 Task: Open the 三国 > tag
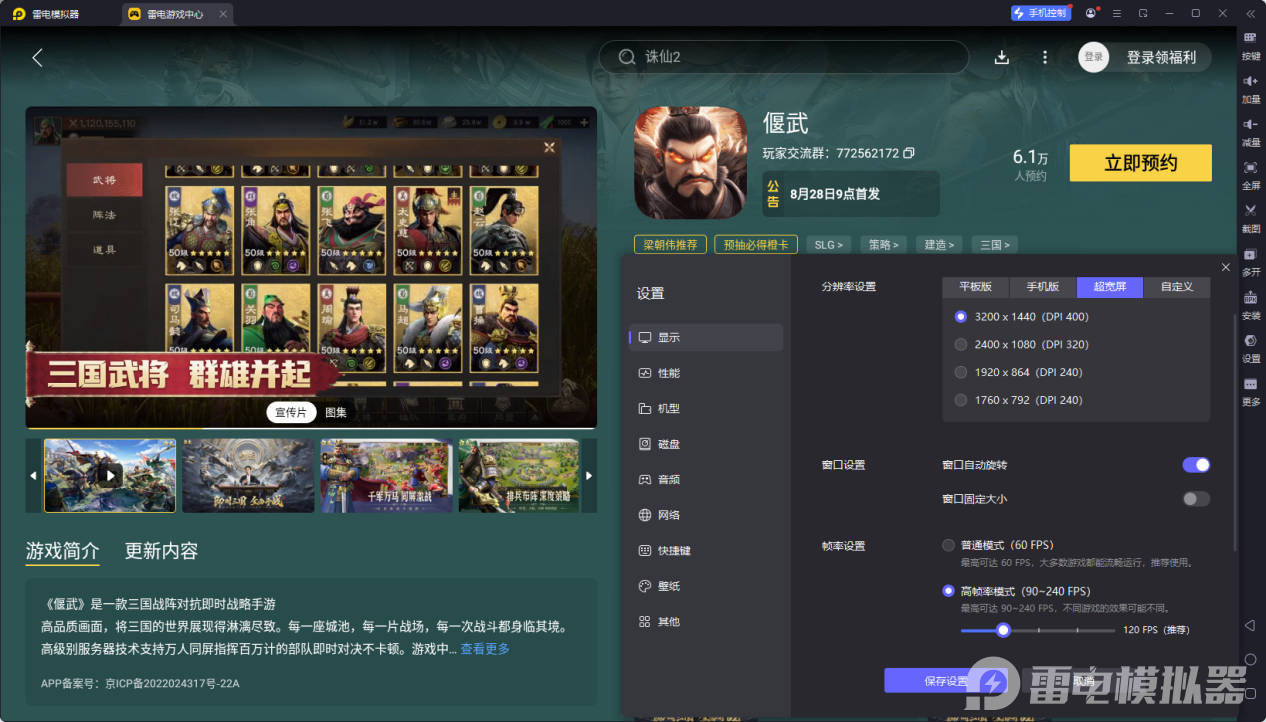pyautogui.click(x=995, y=244)
